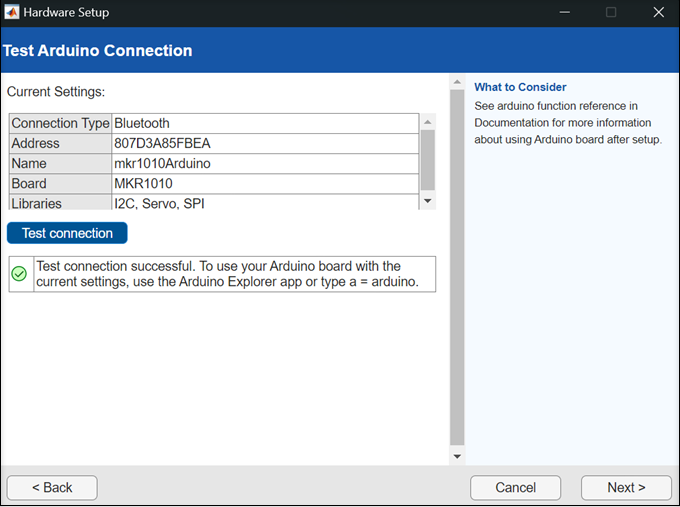Click the green success checkmark icon

point(19,273)
